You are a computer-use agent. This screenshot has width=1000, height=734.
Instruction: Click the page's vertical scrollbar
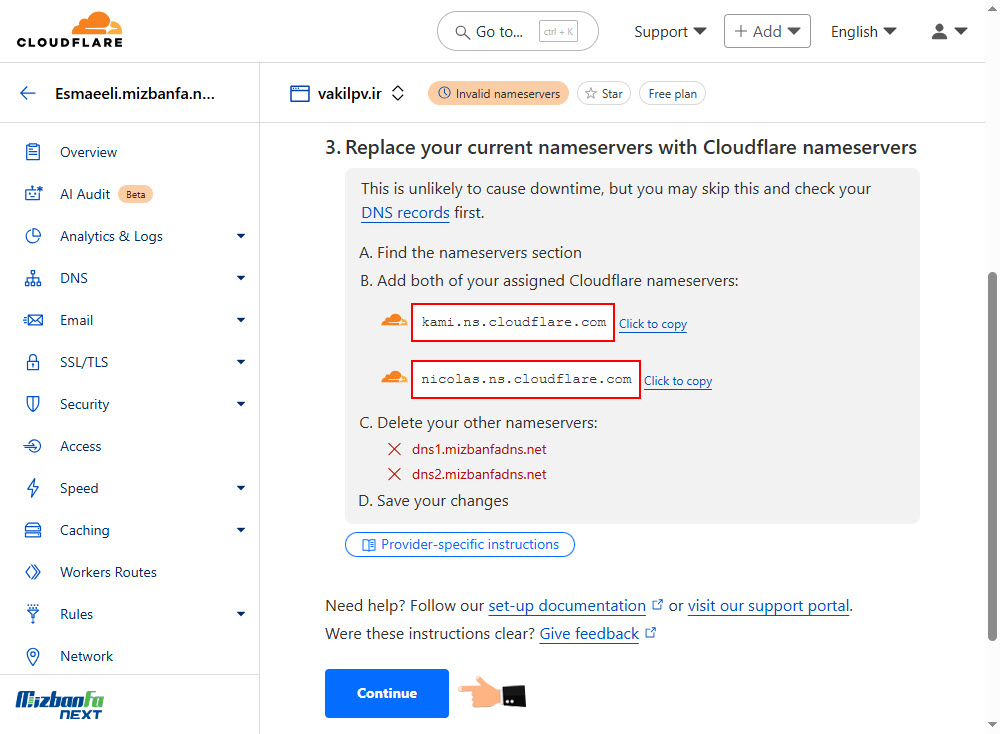(992, 456)
